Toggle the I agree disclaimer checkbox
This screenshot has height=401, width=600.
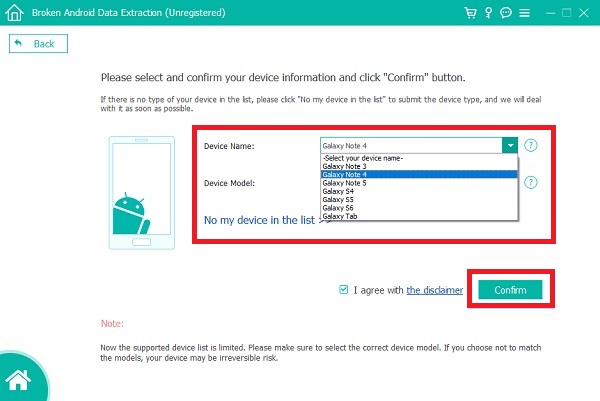344,290
